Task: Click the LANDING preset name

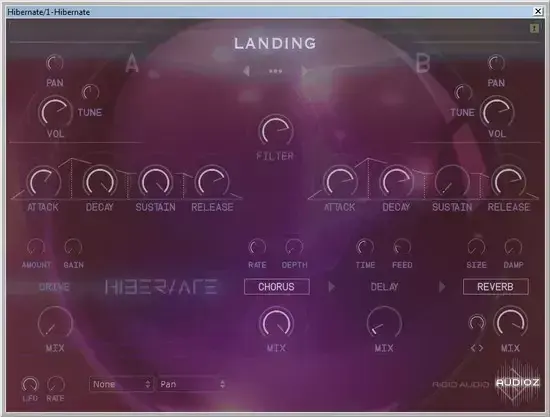Action: click(x=275, y=43)
